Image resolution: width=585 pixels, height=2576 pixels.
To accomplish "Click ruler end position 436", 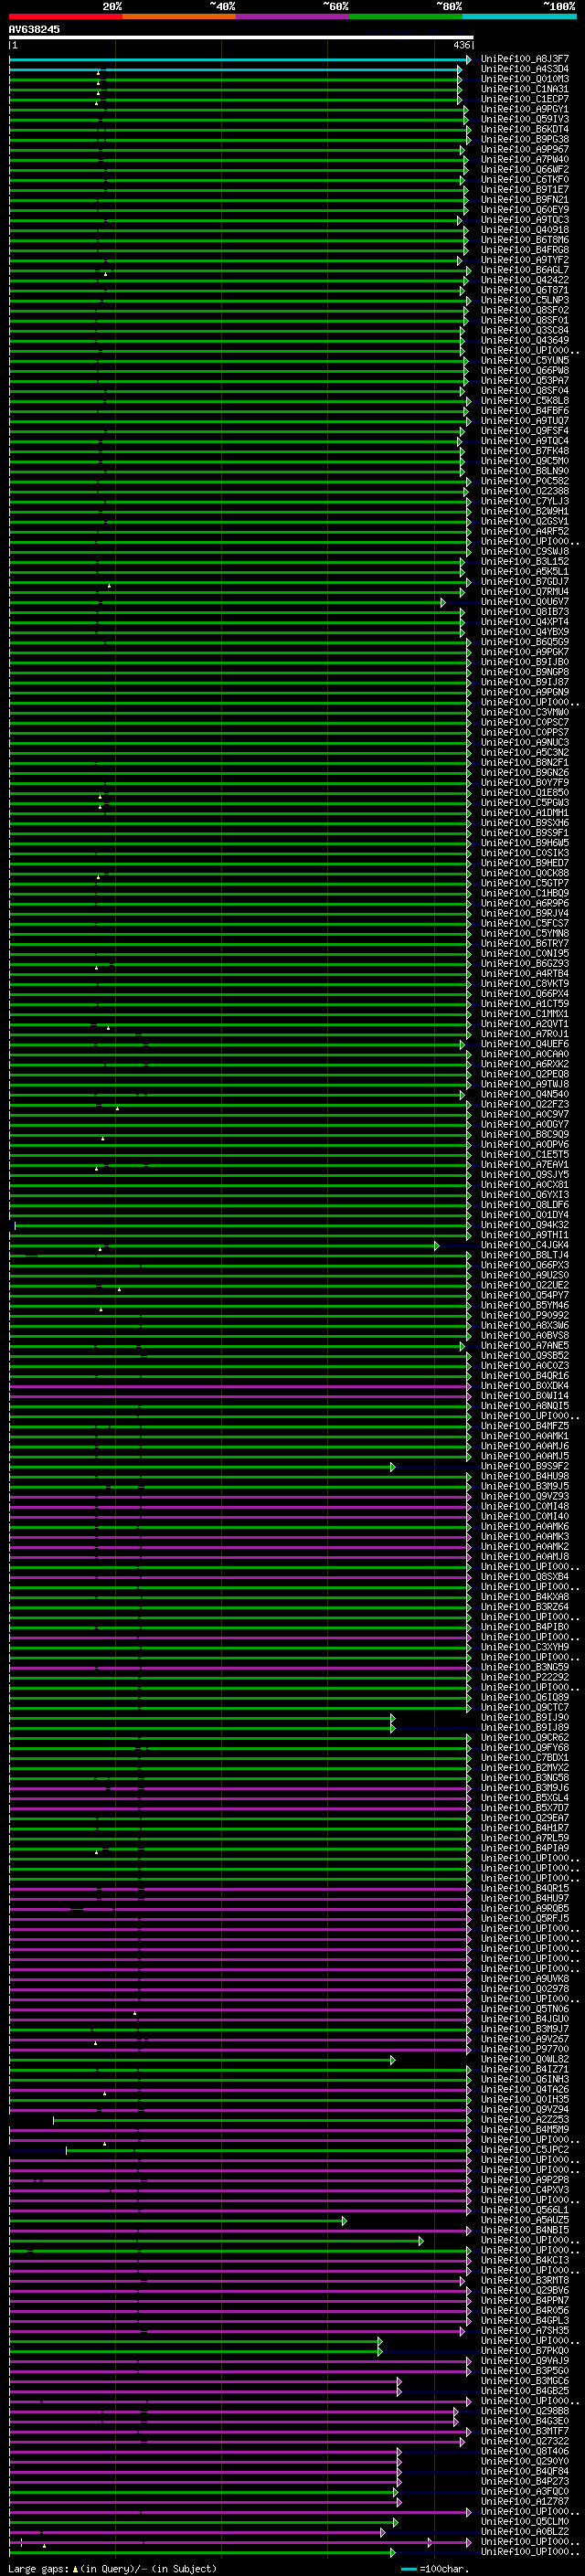I will pyautogui.click(x=462, y=45).
